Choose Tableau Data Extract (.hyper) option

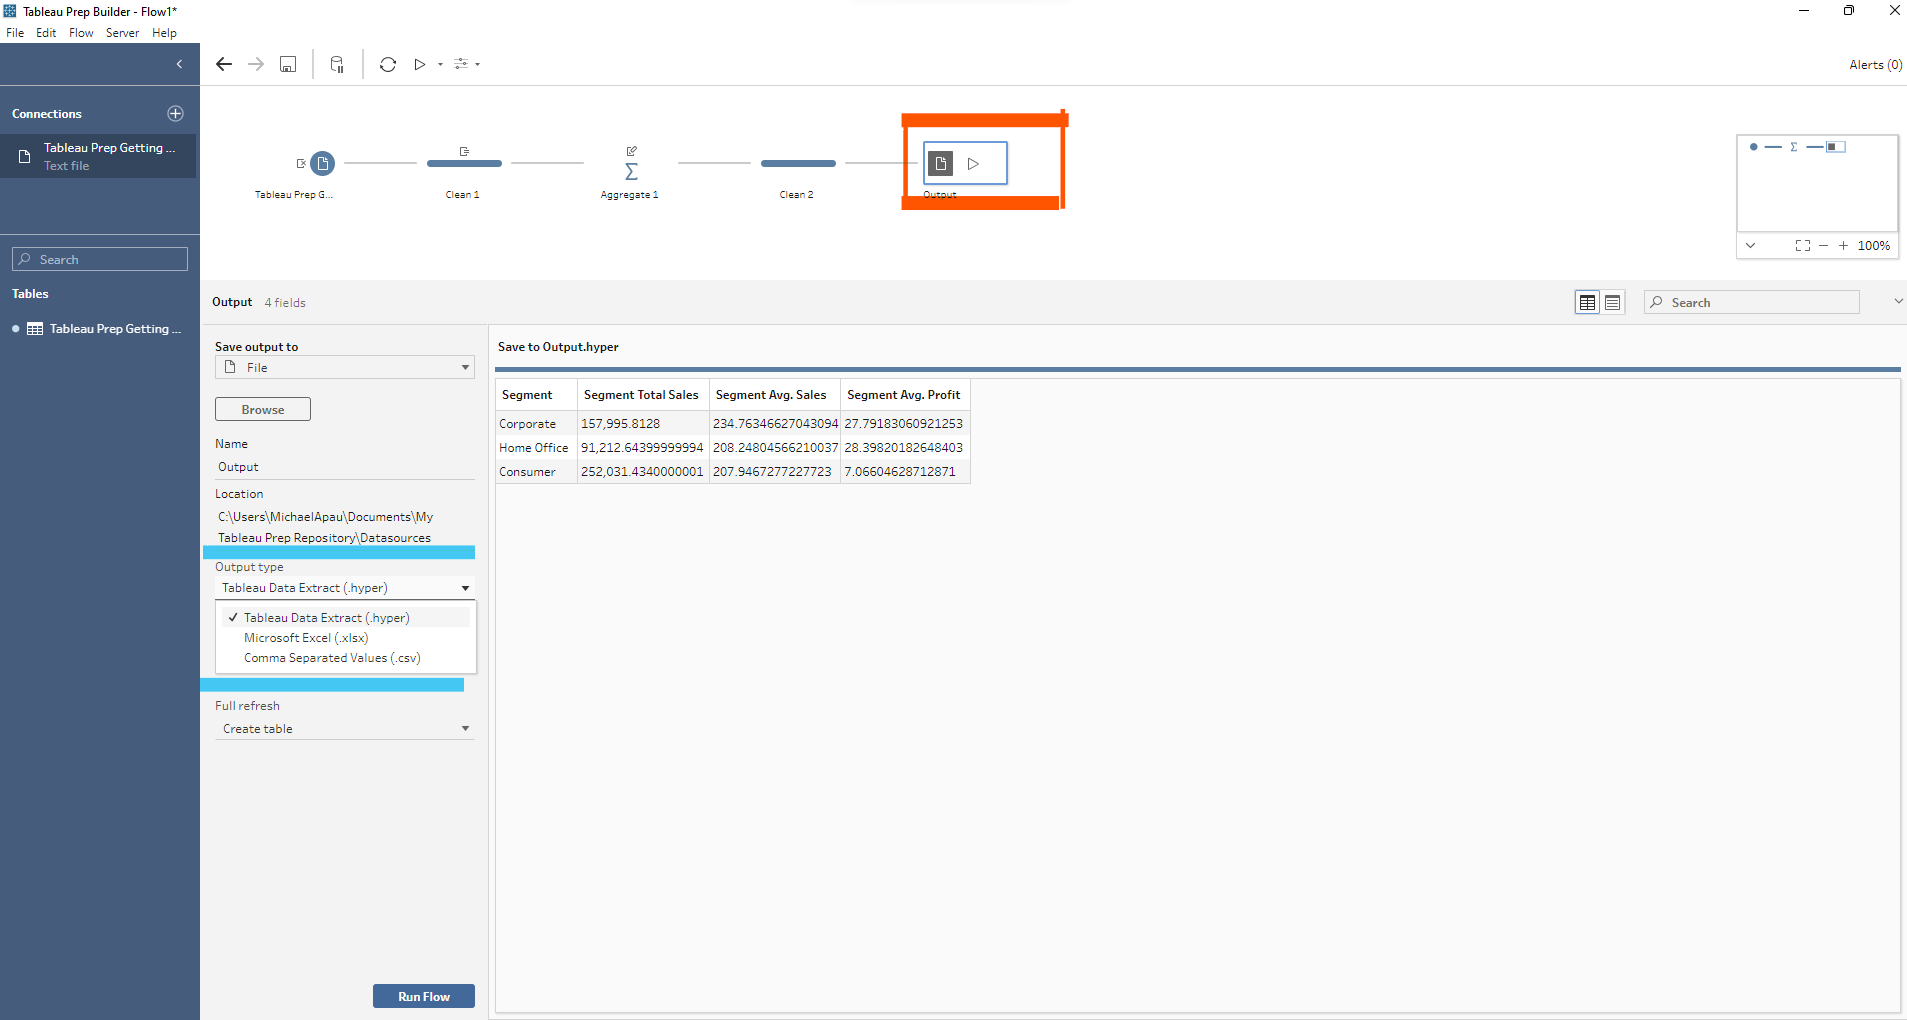pos(346,617)
